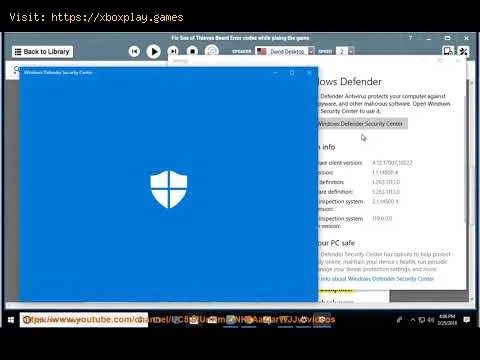480x360 pixels.
Task: Click the Back to Library button
Action: [42, 52]
